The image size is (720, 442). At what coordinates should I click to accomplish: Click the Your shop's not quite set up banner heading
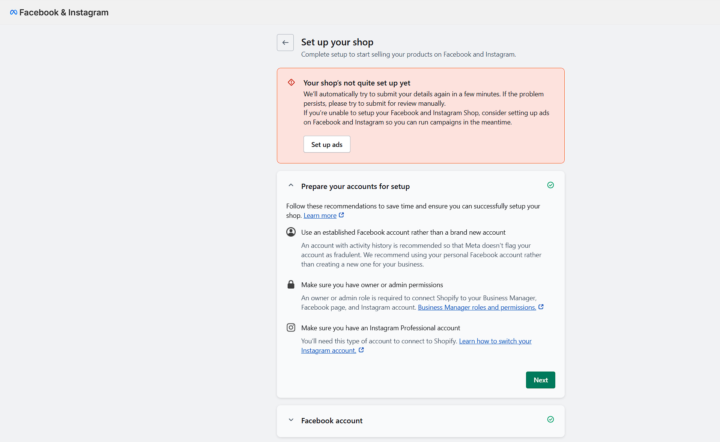pyautogui.click(x=356, y=83)
